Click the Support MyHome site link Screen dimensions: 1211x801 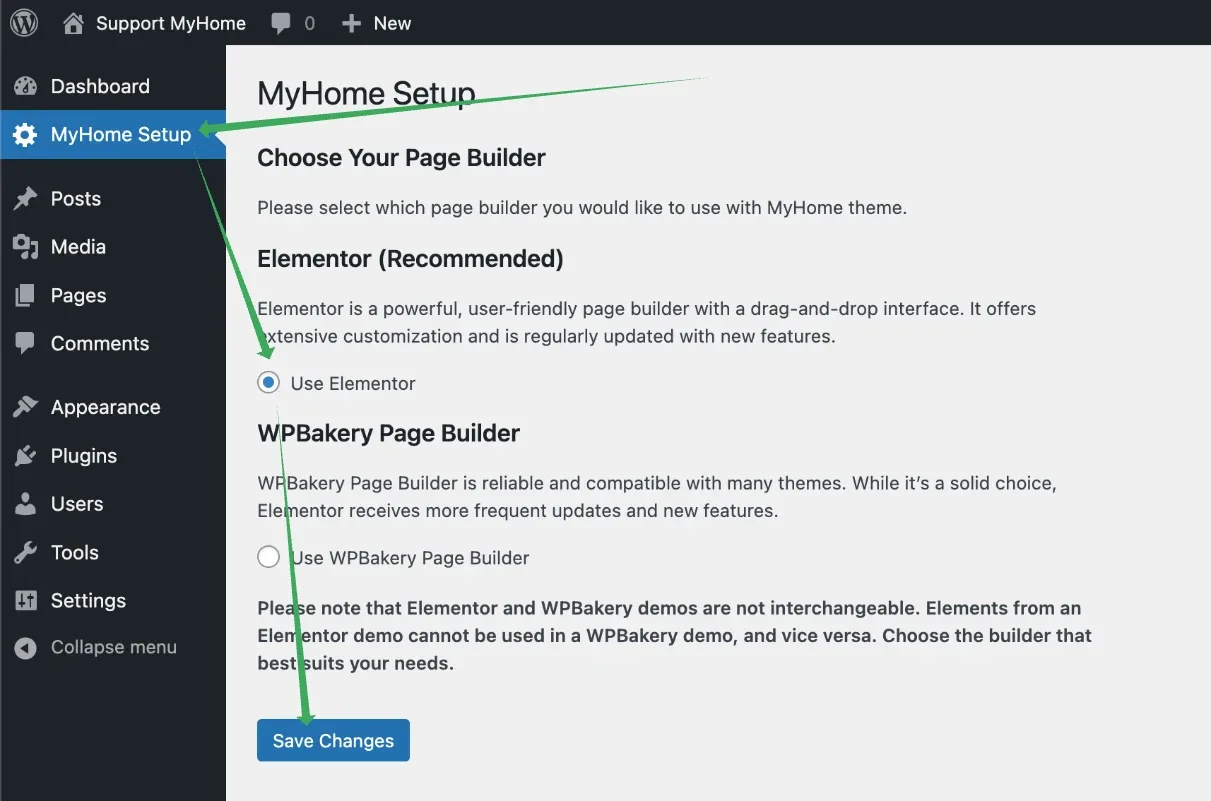point(171,23)
